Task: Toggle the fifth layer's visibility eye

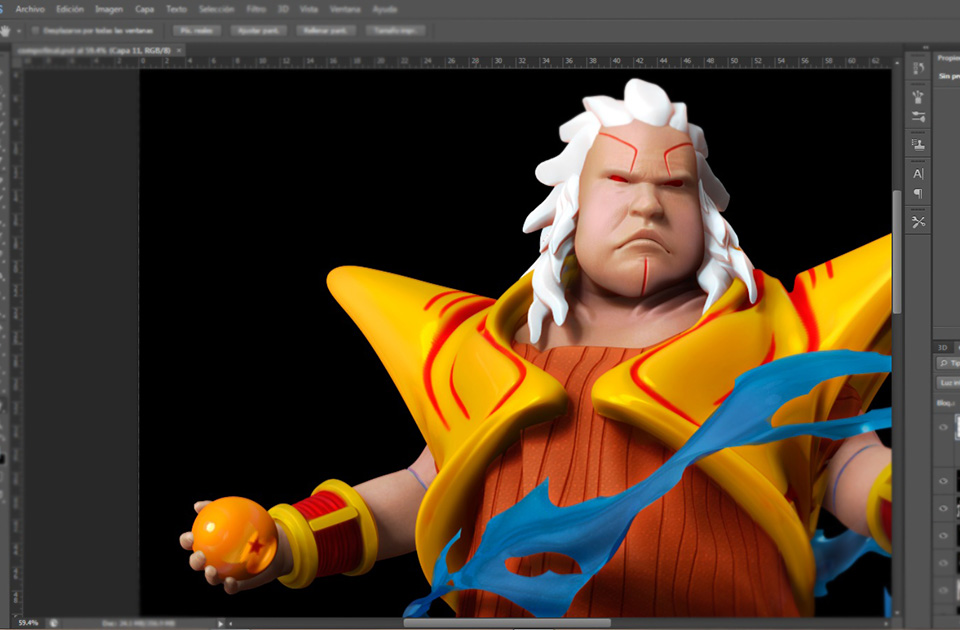Action: 943,563
